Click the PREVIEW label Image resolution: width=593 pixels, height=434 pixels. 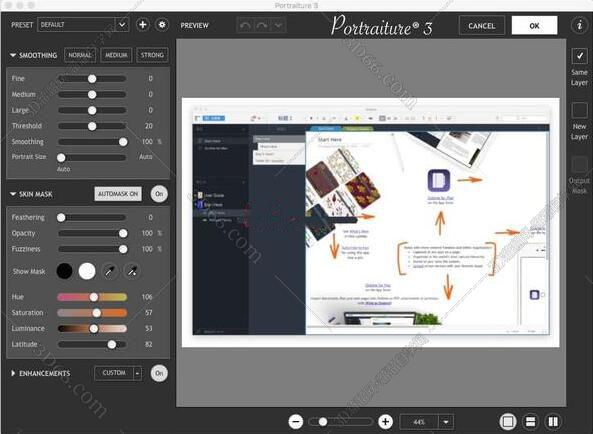click(x=194, y=25)
